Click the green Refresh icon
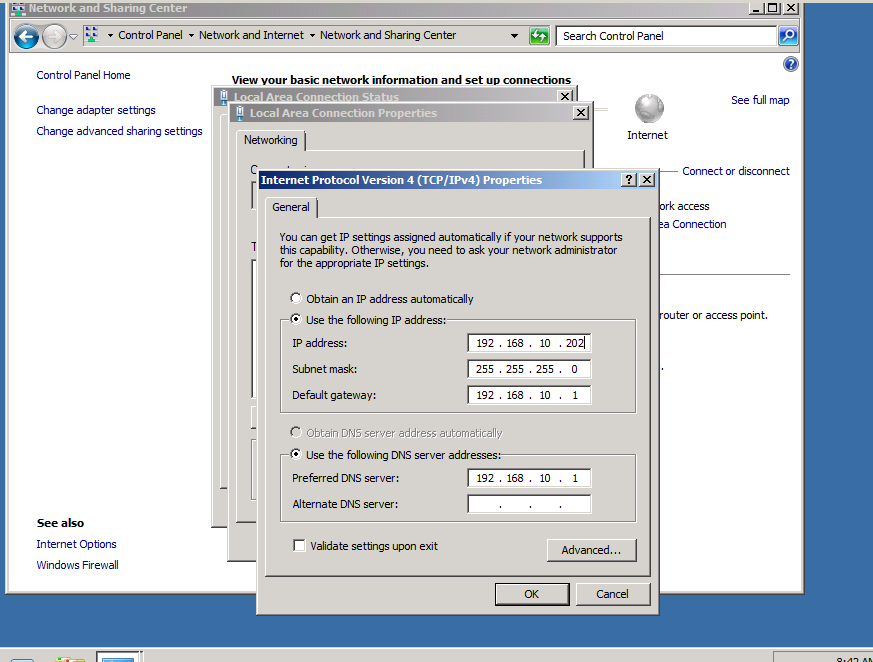Screen dimensions: 873x662 click(x=539, y=36)
